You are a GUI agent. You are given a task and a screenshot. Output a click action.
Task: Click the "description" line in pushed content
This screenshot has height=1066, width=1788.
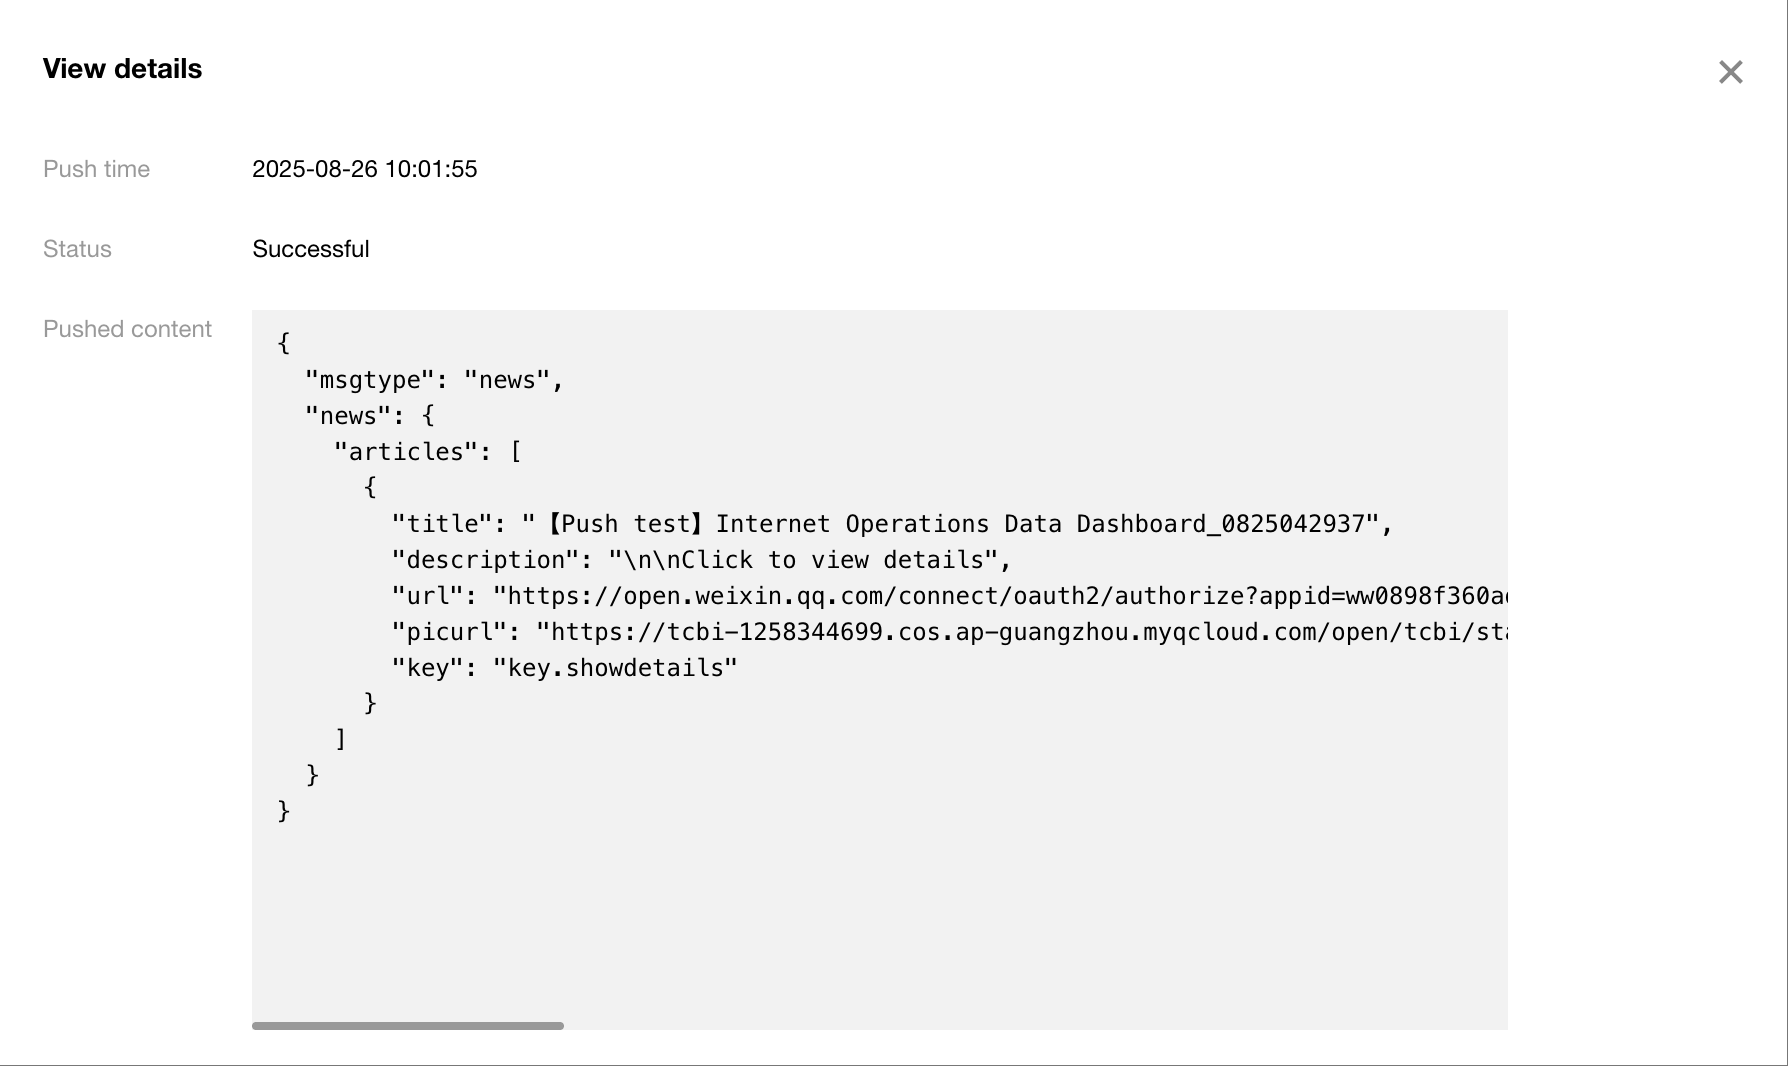tap(700, 560)
